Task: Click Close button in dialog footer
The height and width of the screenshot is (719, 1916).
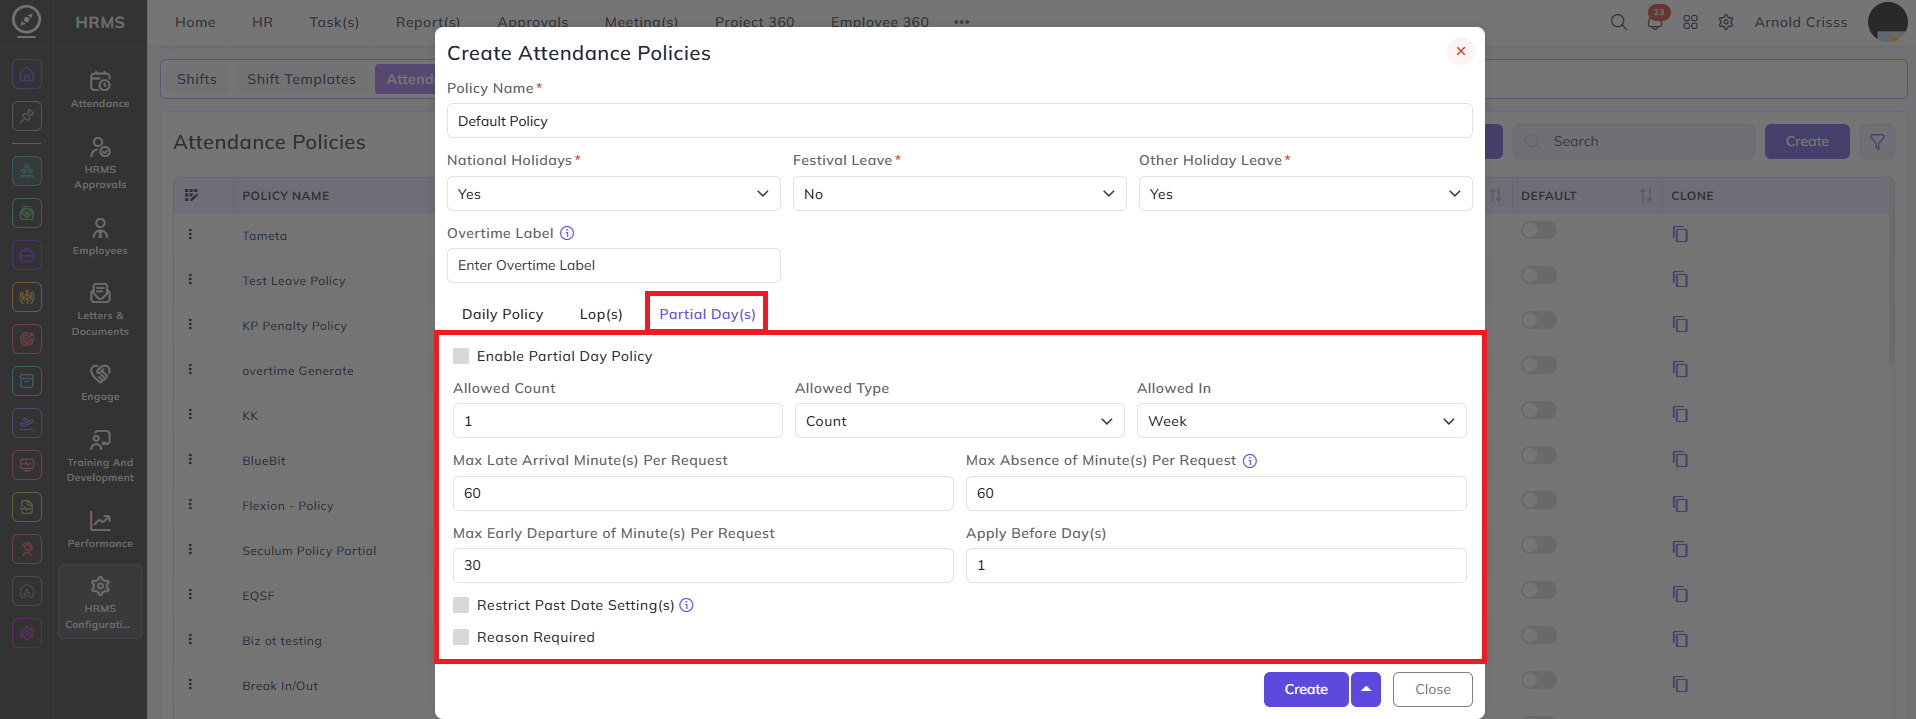Action: [1433, 689]
